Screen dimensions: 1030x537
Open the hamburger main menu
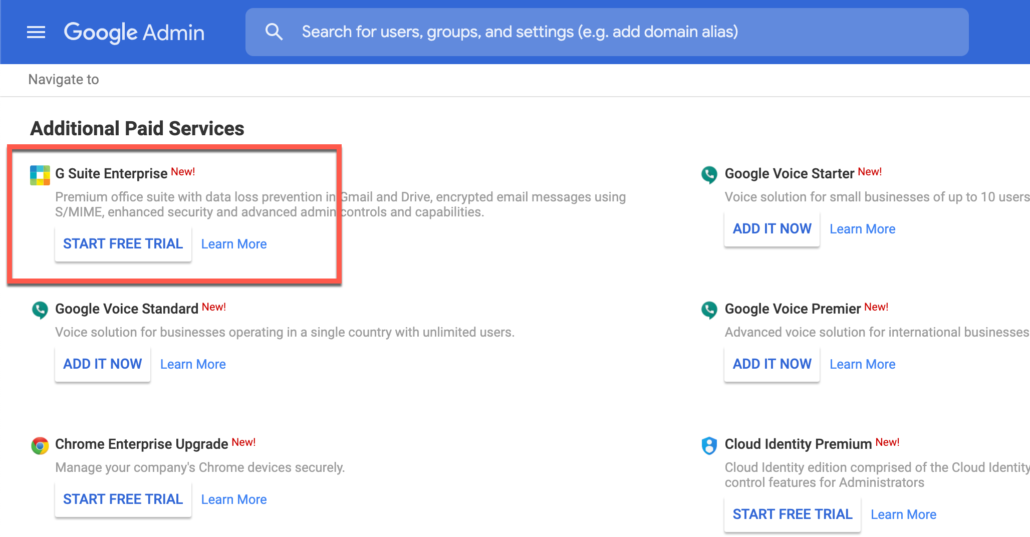(36, 32)
